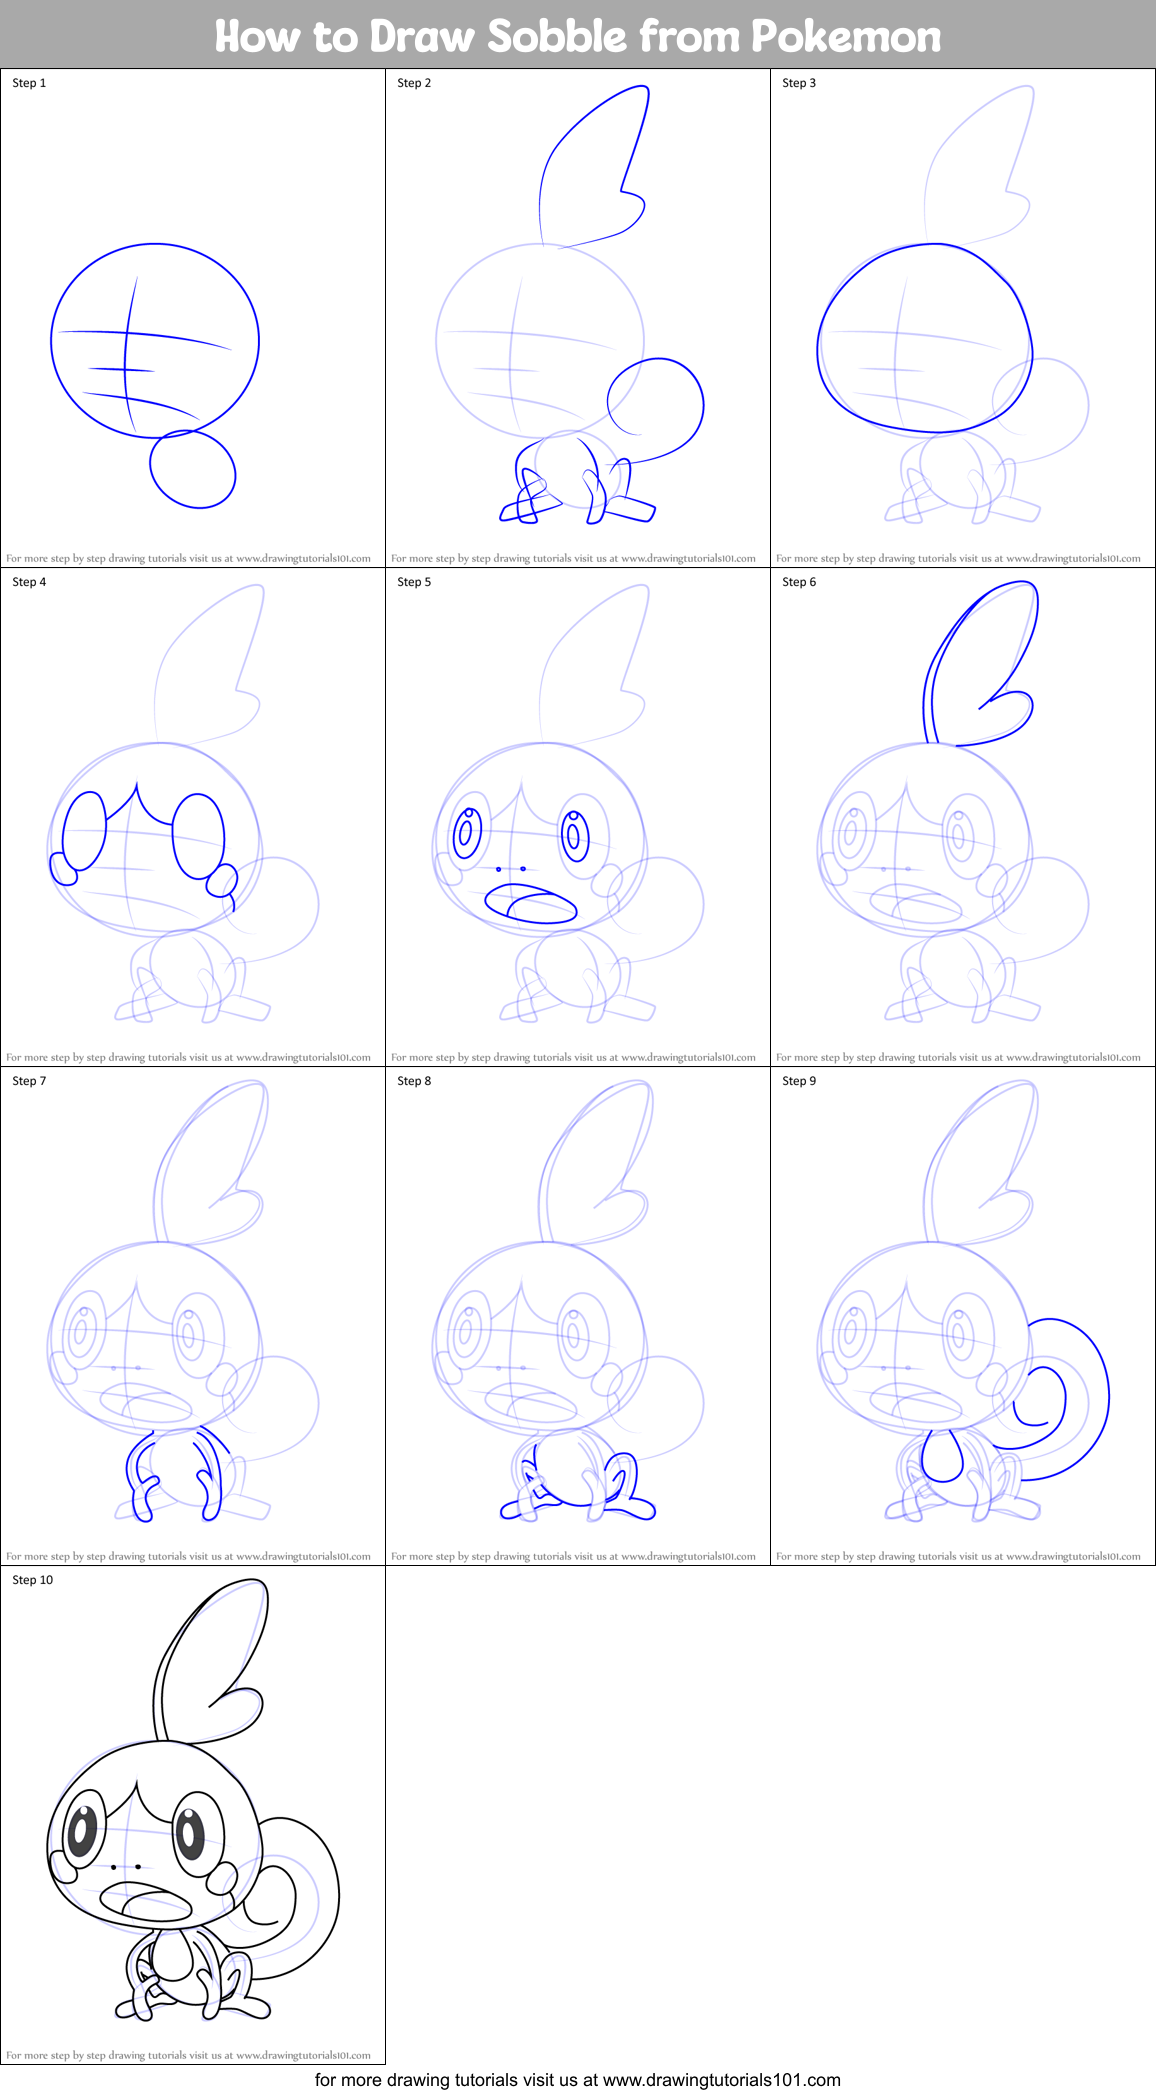Click the 'Step 1' label
The image size is (1156, 2095).
[x=29, y=83]
